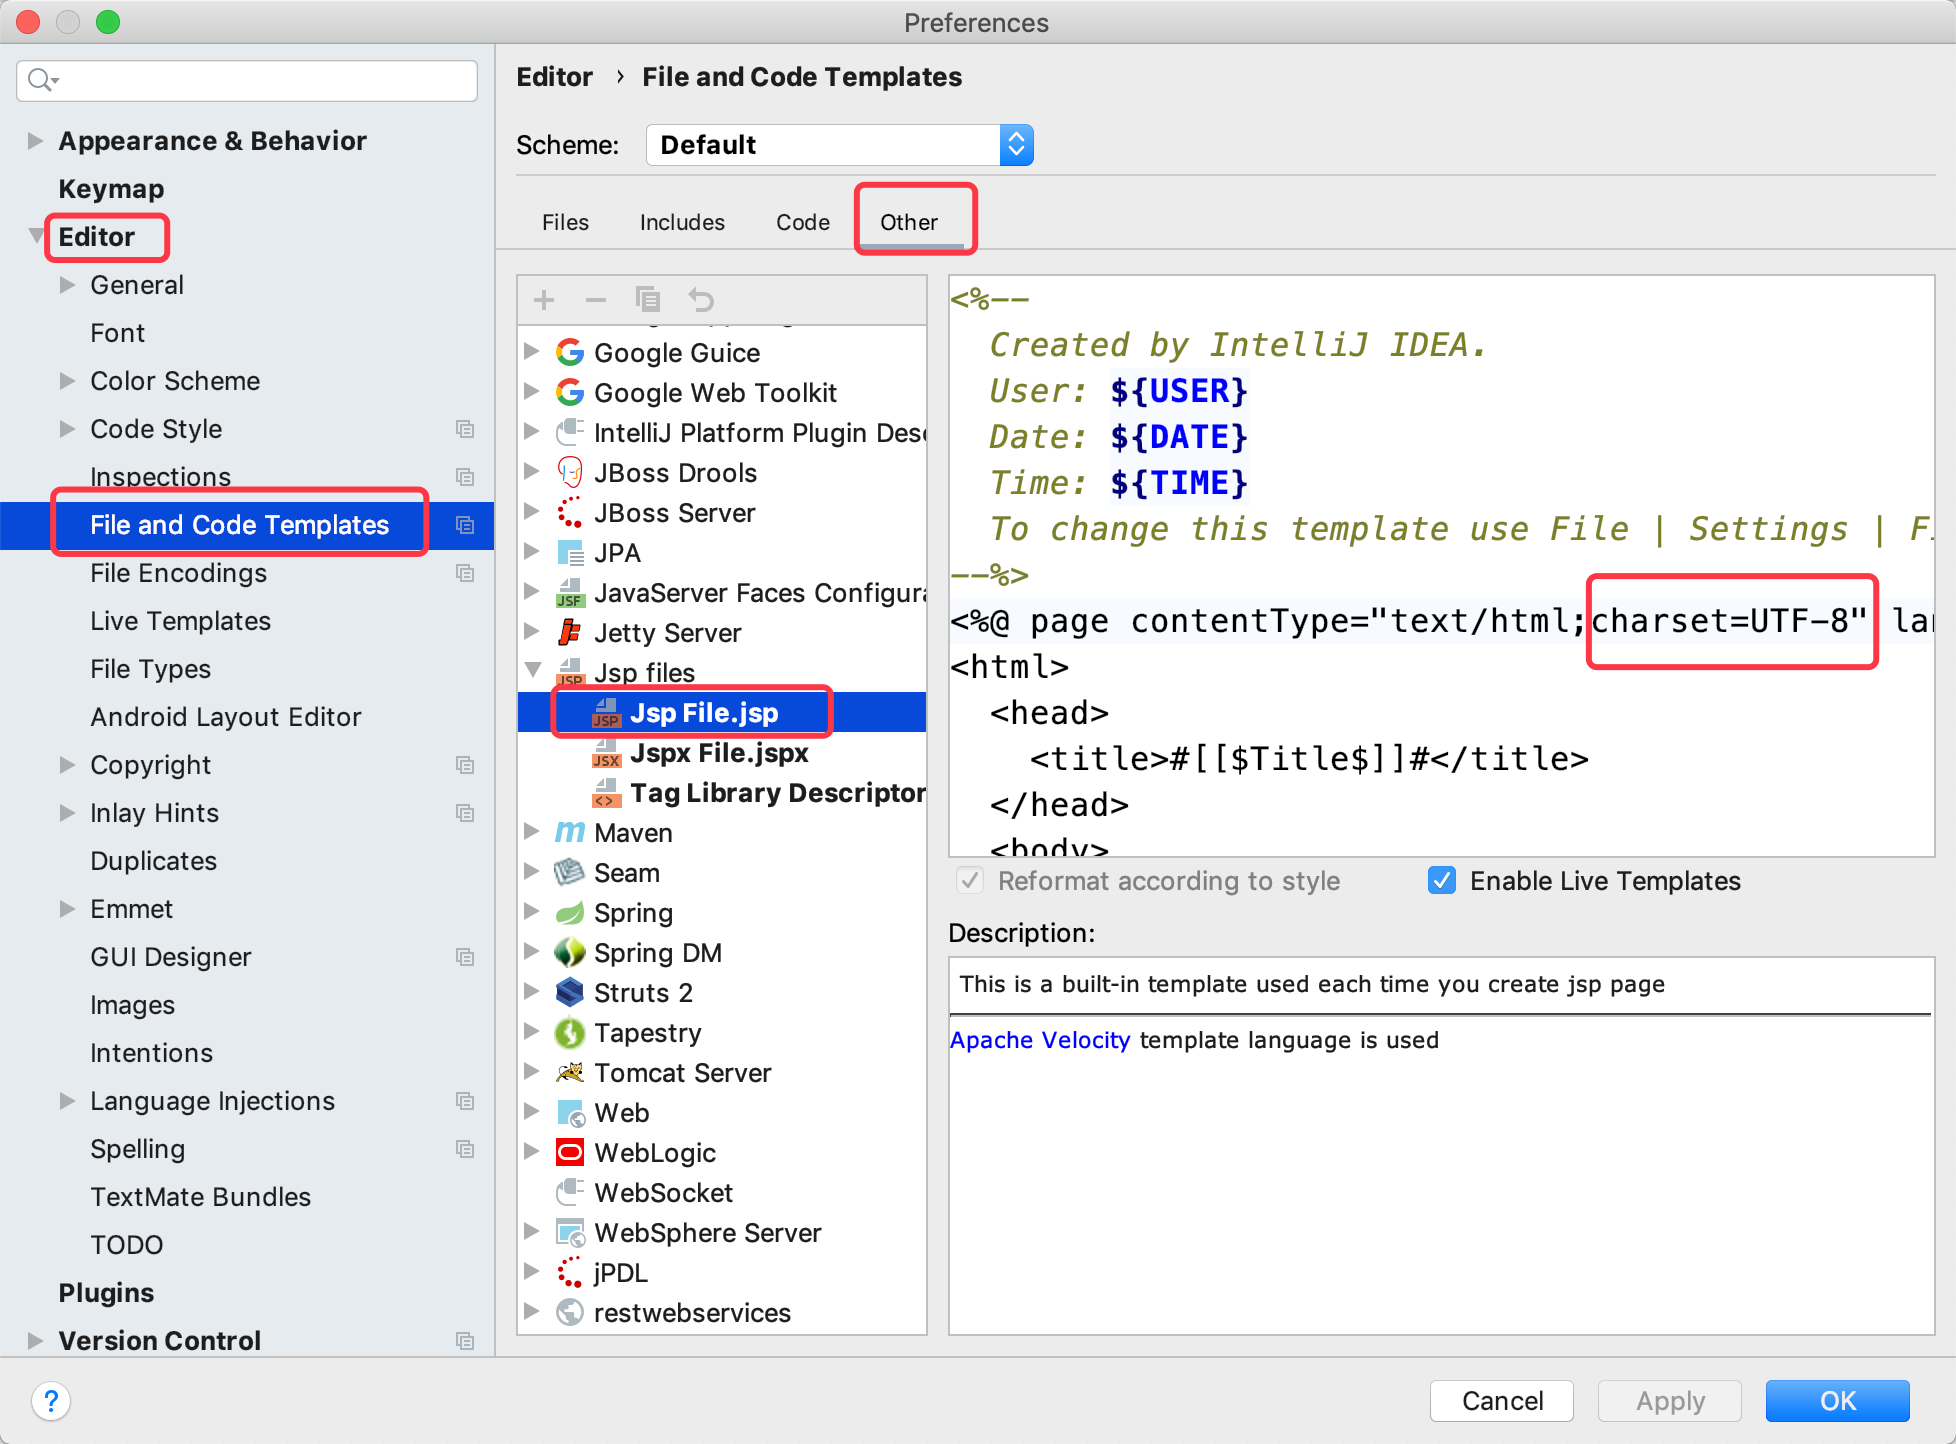Image resolution: width=1956 pixels, height=1444 pixels.
Task: Select File and Code Templates item
Action: (247, 525)
